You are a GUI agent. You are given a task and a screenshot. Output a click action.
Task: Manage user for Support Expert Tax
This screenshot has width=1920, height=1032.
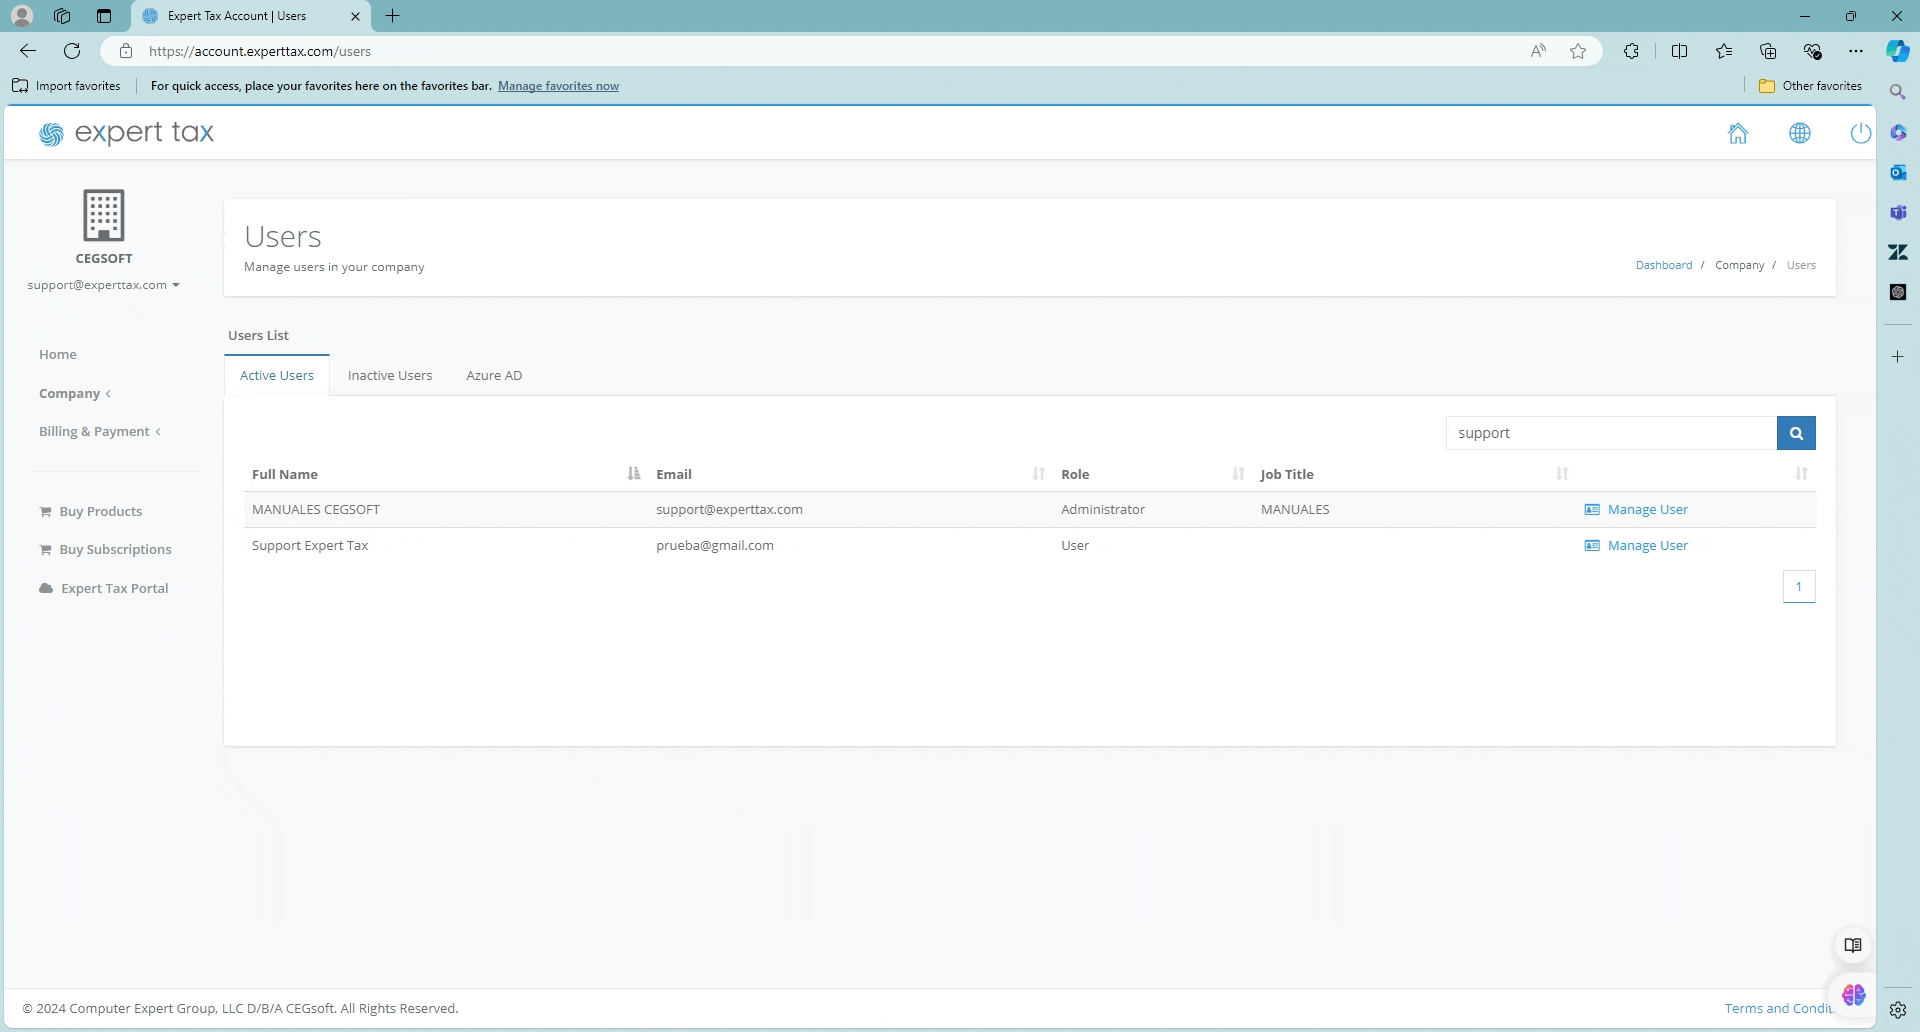1646,545
